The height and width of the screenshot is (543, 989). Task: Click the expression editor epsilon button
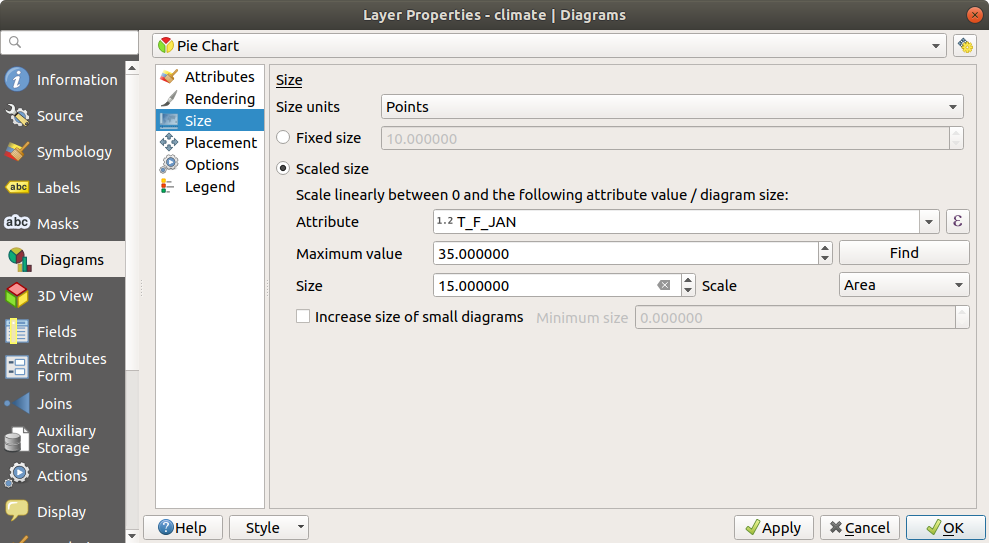pos(958,222)
